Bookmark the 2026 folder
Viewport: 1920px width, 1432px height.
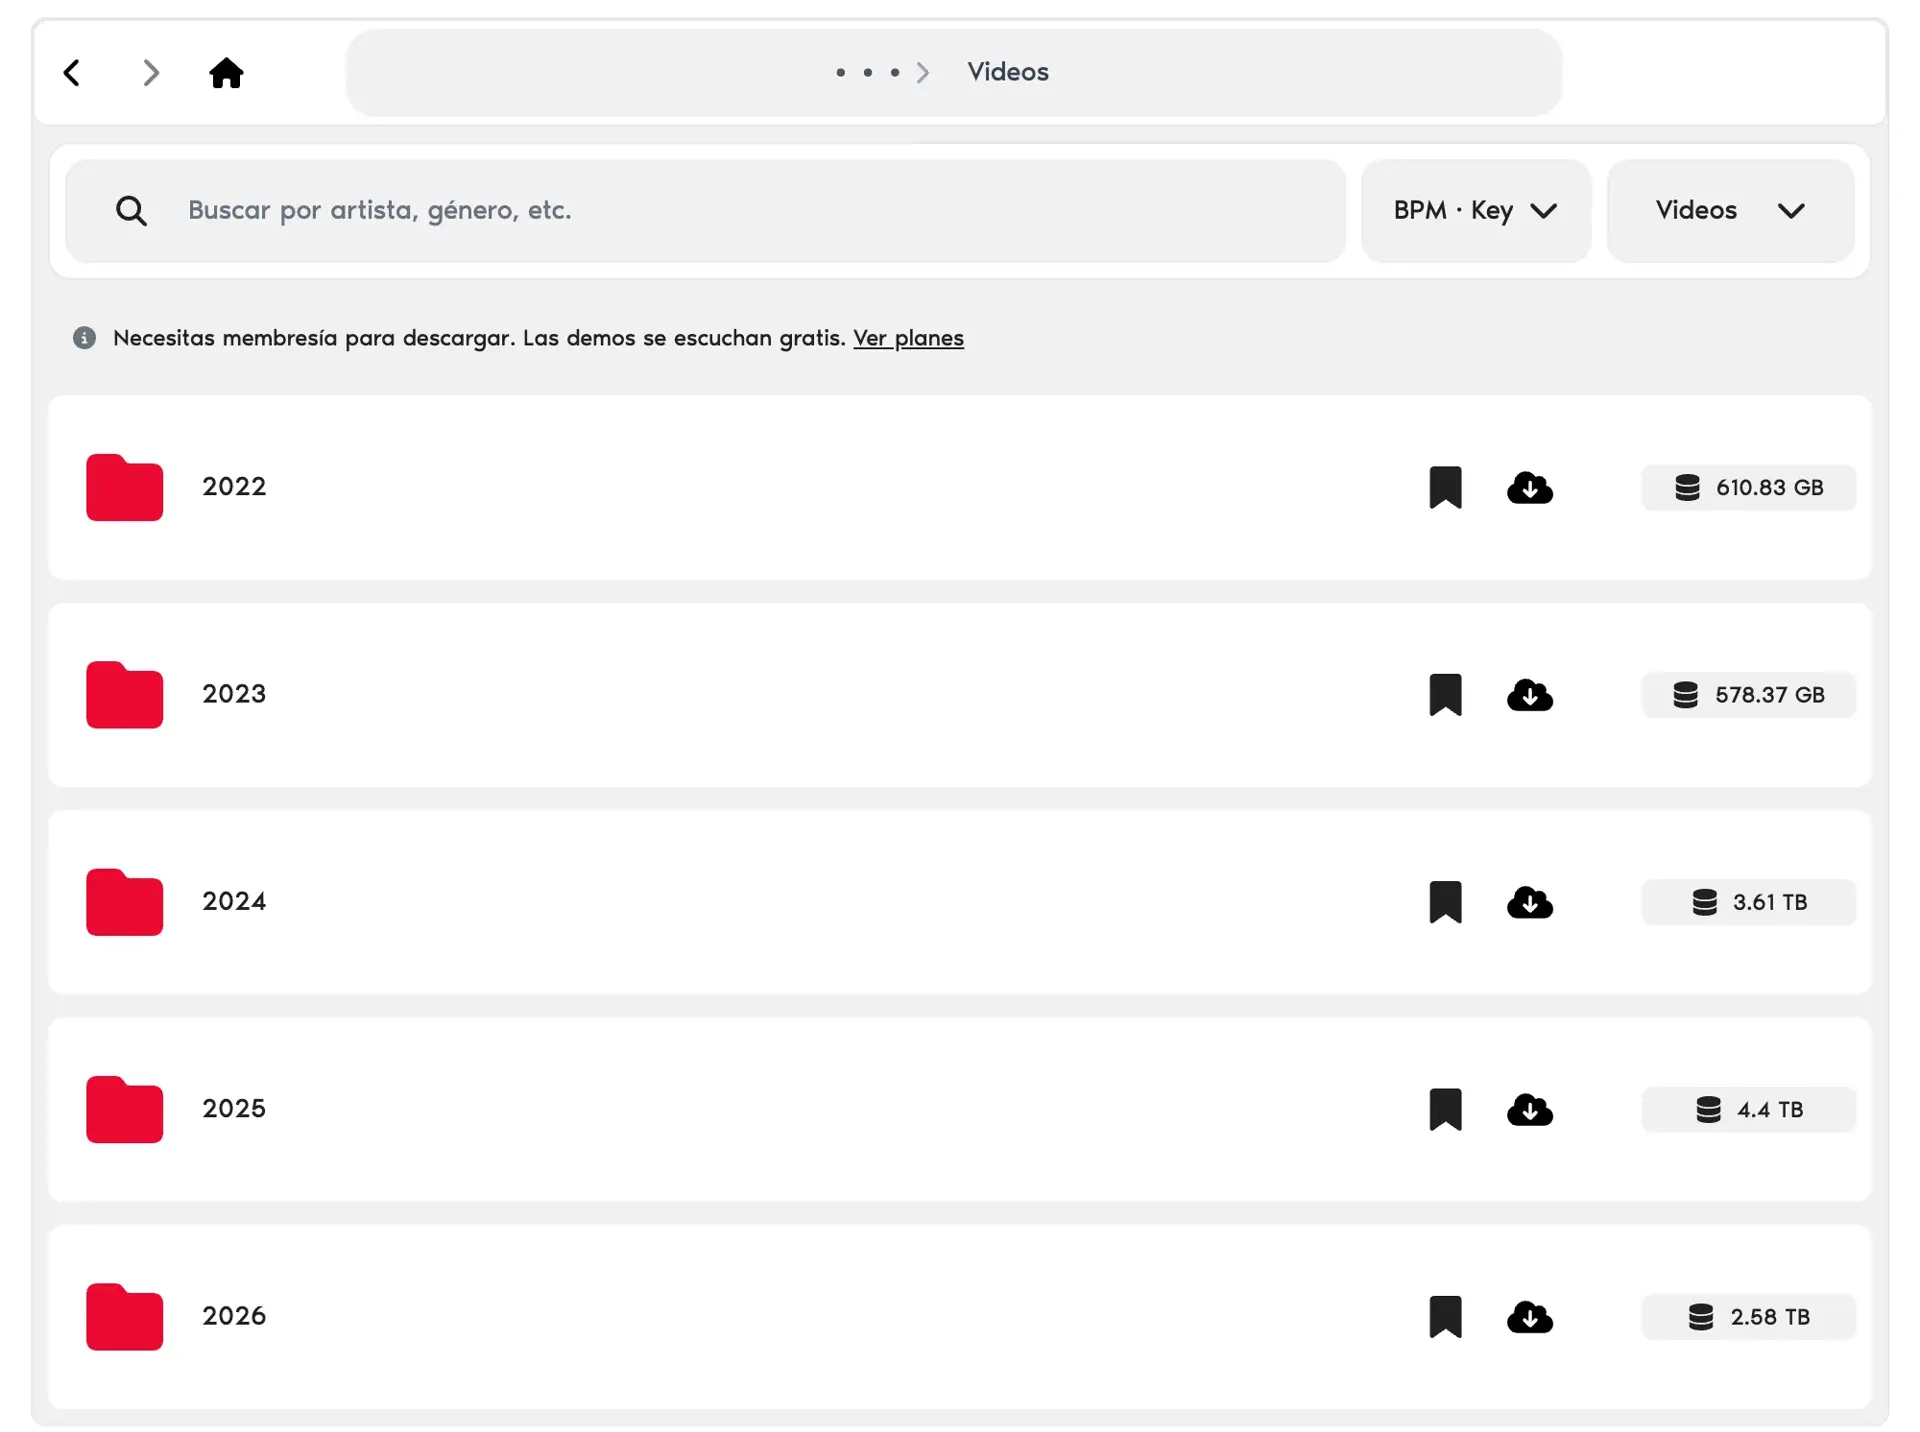click(1445, 1316)
